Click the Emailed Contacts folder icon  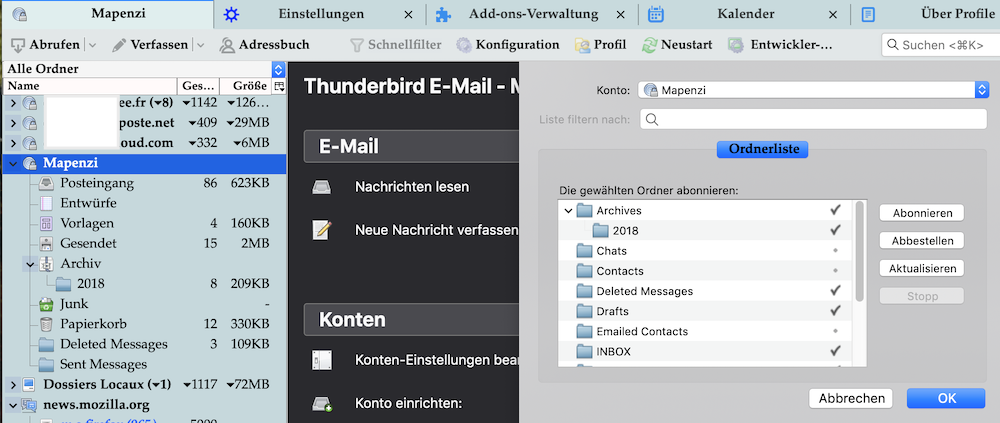(x=585, y=332)
